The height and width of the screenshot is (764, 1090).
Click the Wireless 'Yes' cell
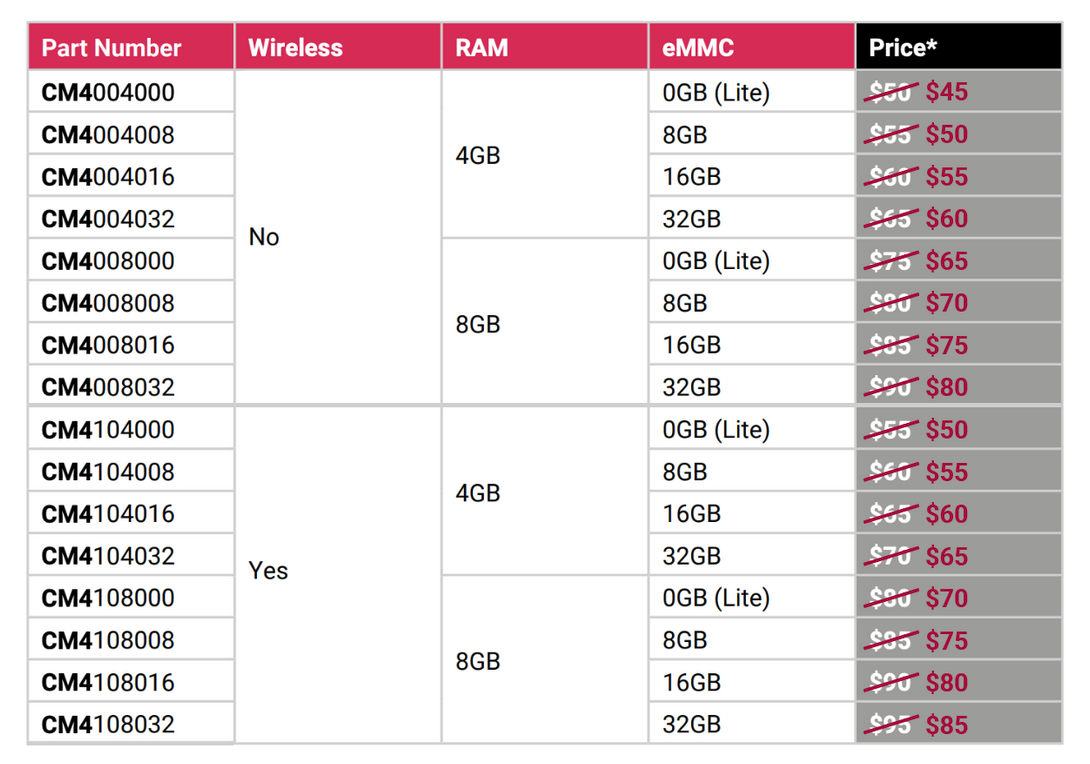point(268,571)
